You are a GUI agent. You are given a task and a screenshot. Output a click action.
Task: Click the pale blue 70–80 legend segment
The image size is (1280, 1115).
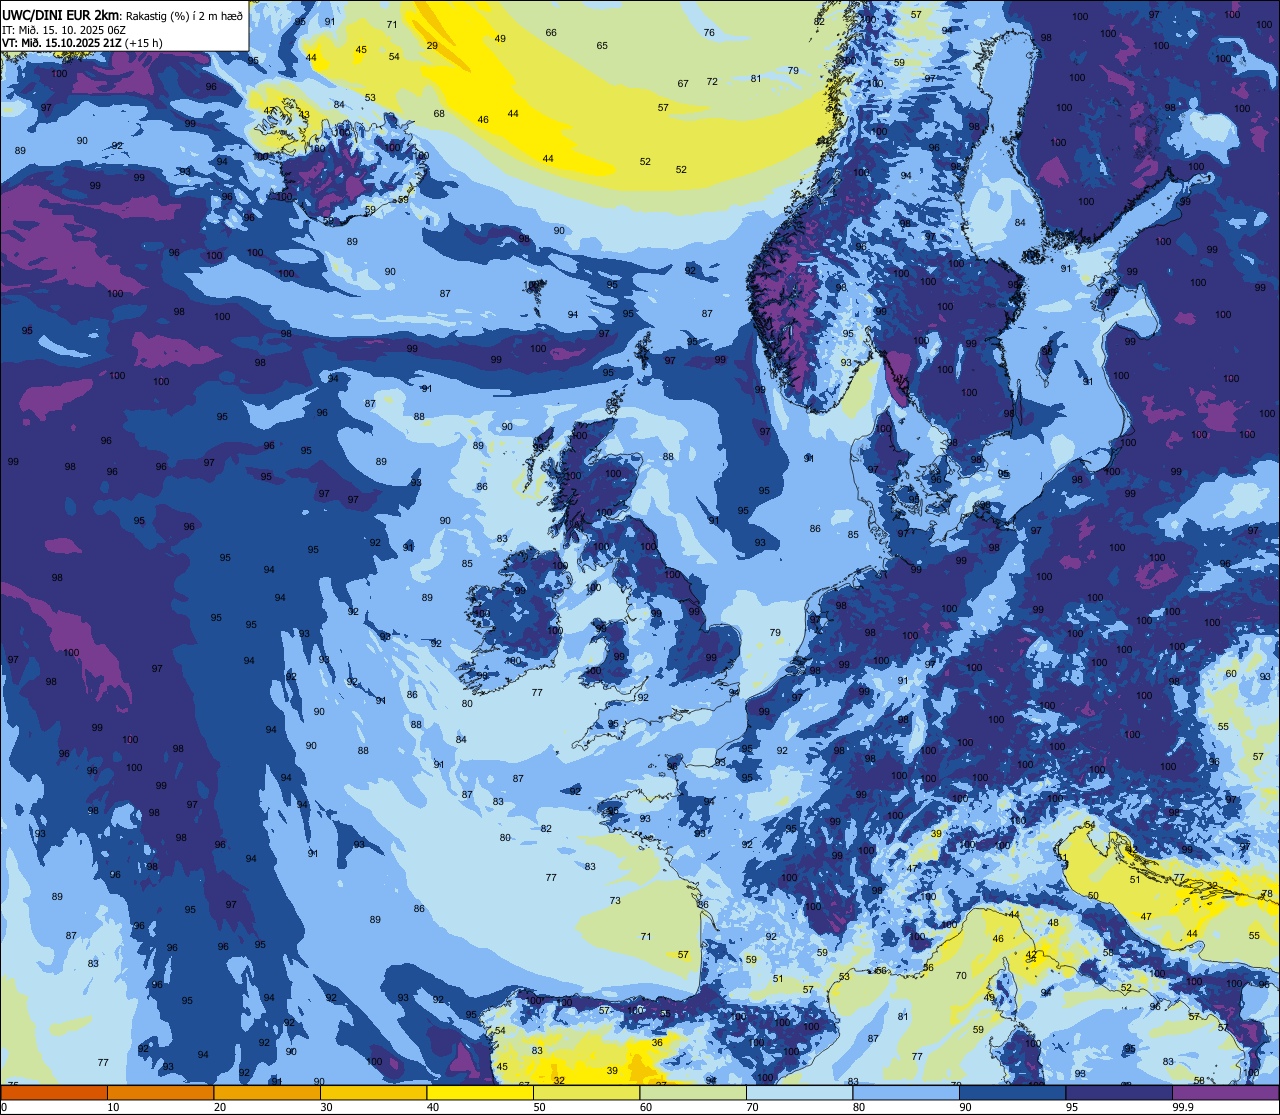800,1092
